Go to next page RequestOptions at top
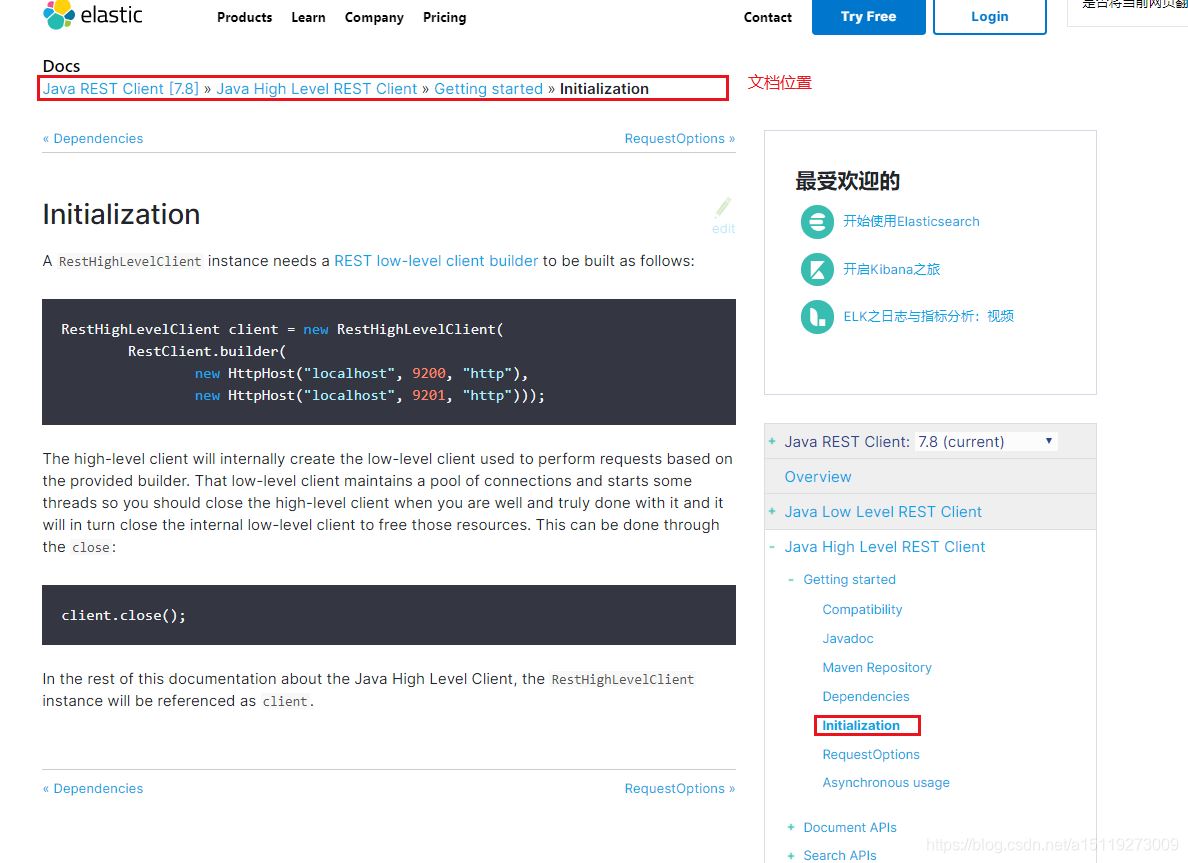Screen dimensions: 1188x863 (680, 139)
